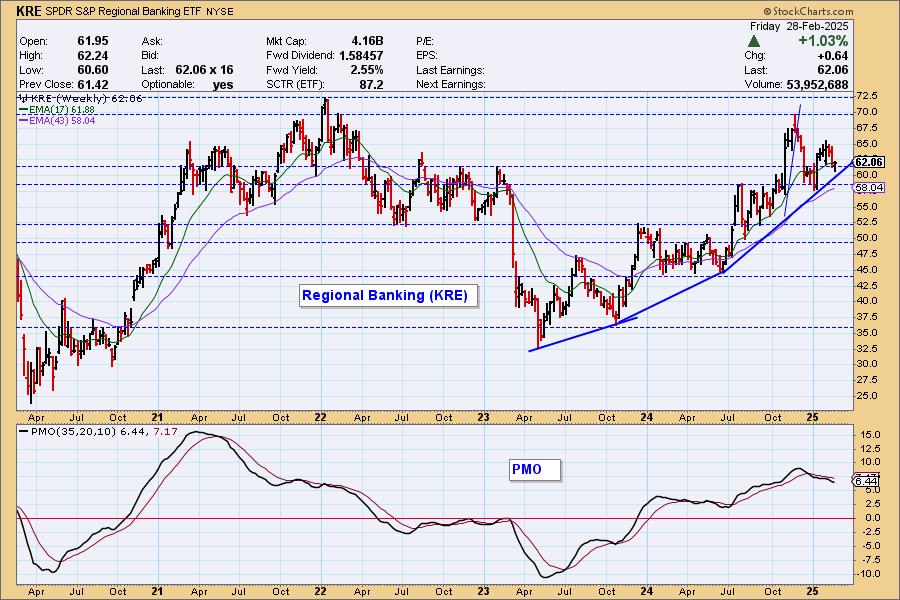Select the 'Bid:' label
Screen dimensions: 900x600
pos(150,55)
